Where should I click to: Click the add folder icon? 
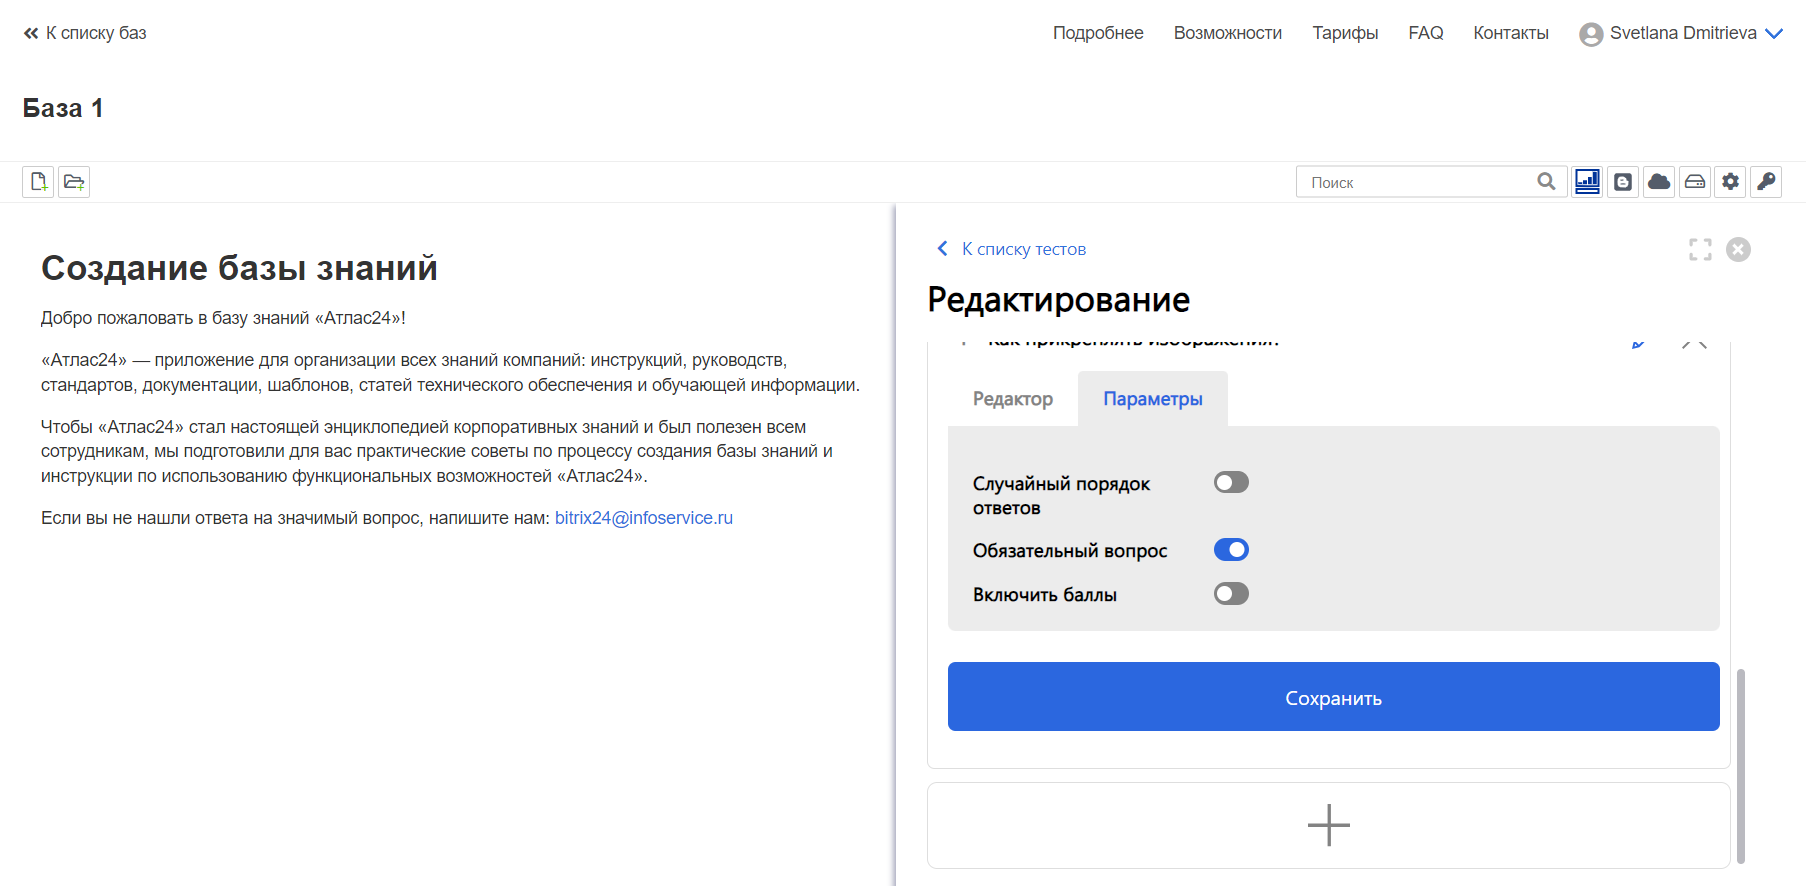[74, 182]
